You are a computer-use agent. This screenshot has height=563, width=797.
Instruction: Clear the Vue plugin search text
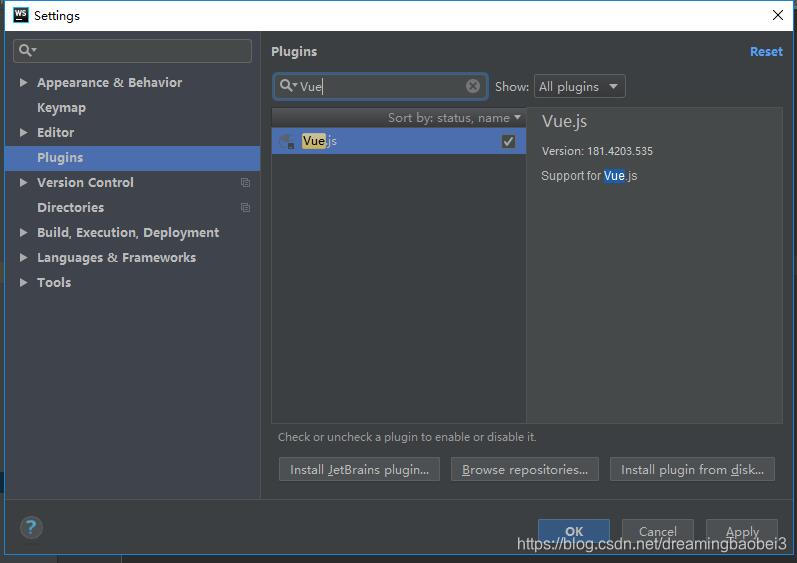473,86
